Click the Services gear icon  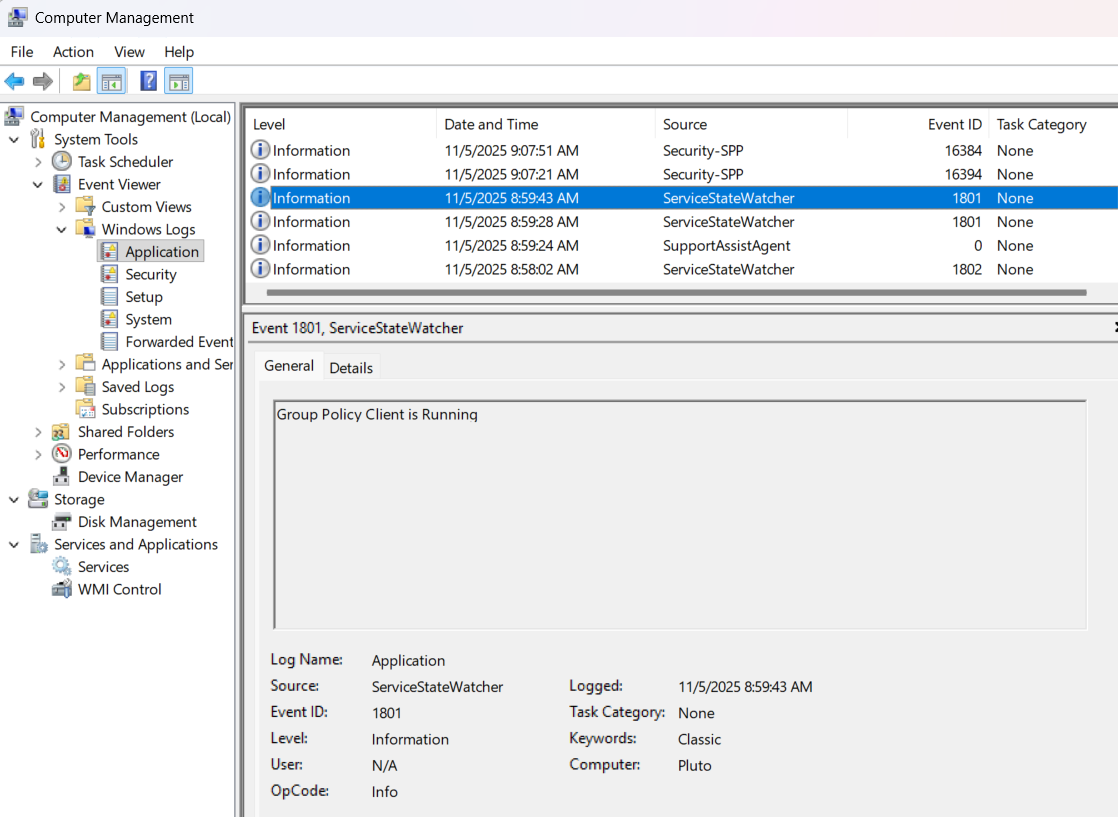62,567
